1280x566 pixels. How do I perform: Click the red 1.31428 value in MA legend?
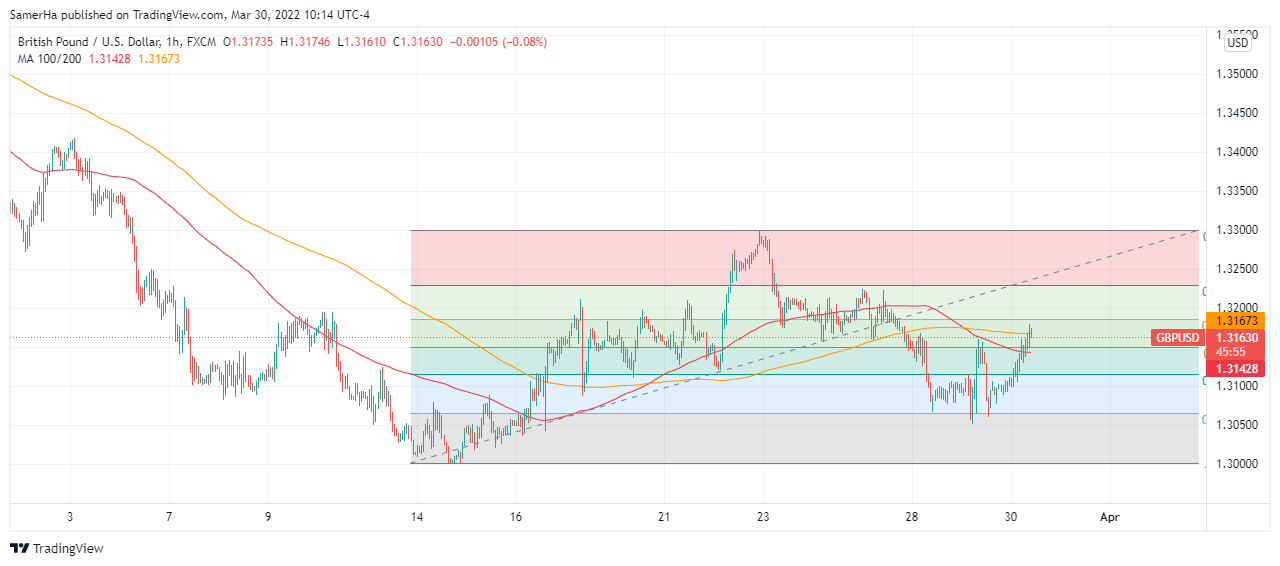click(111, 59)
